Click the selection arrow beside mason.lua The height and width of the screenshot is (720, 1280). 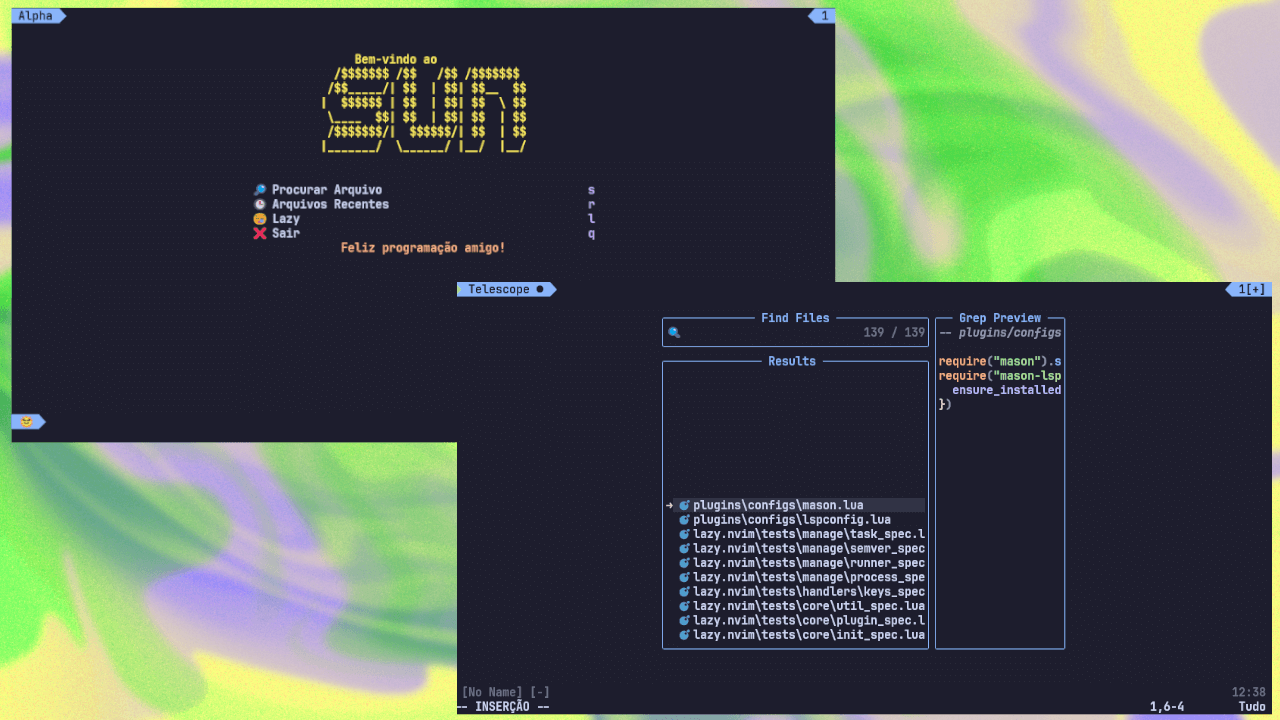tap(669, 505)
